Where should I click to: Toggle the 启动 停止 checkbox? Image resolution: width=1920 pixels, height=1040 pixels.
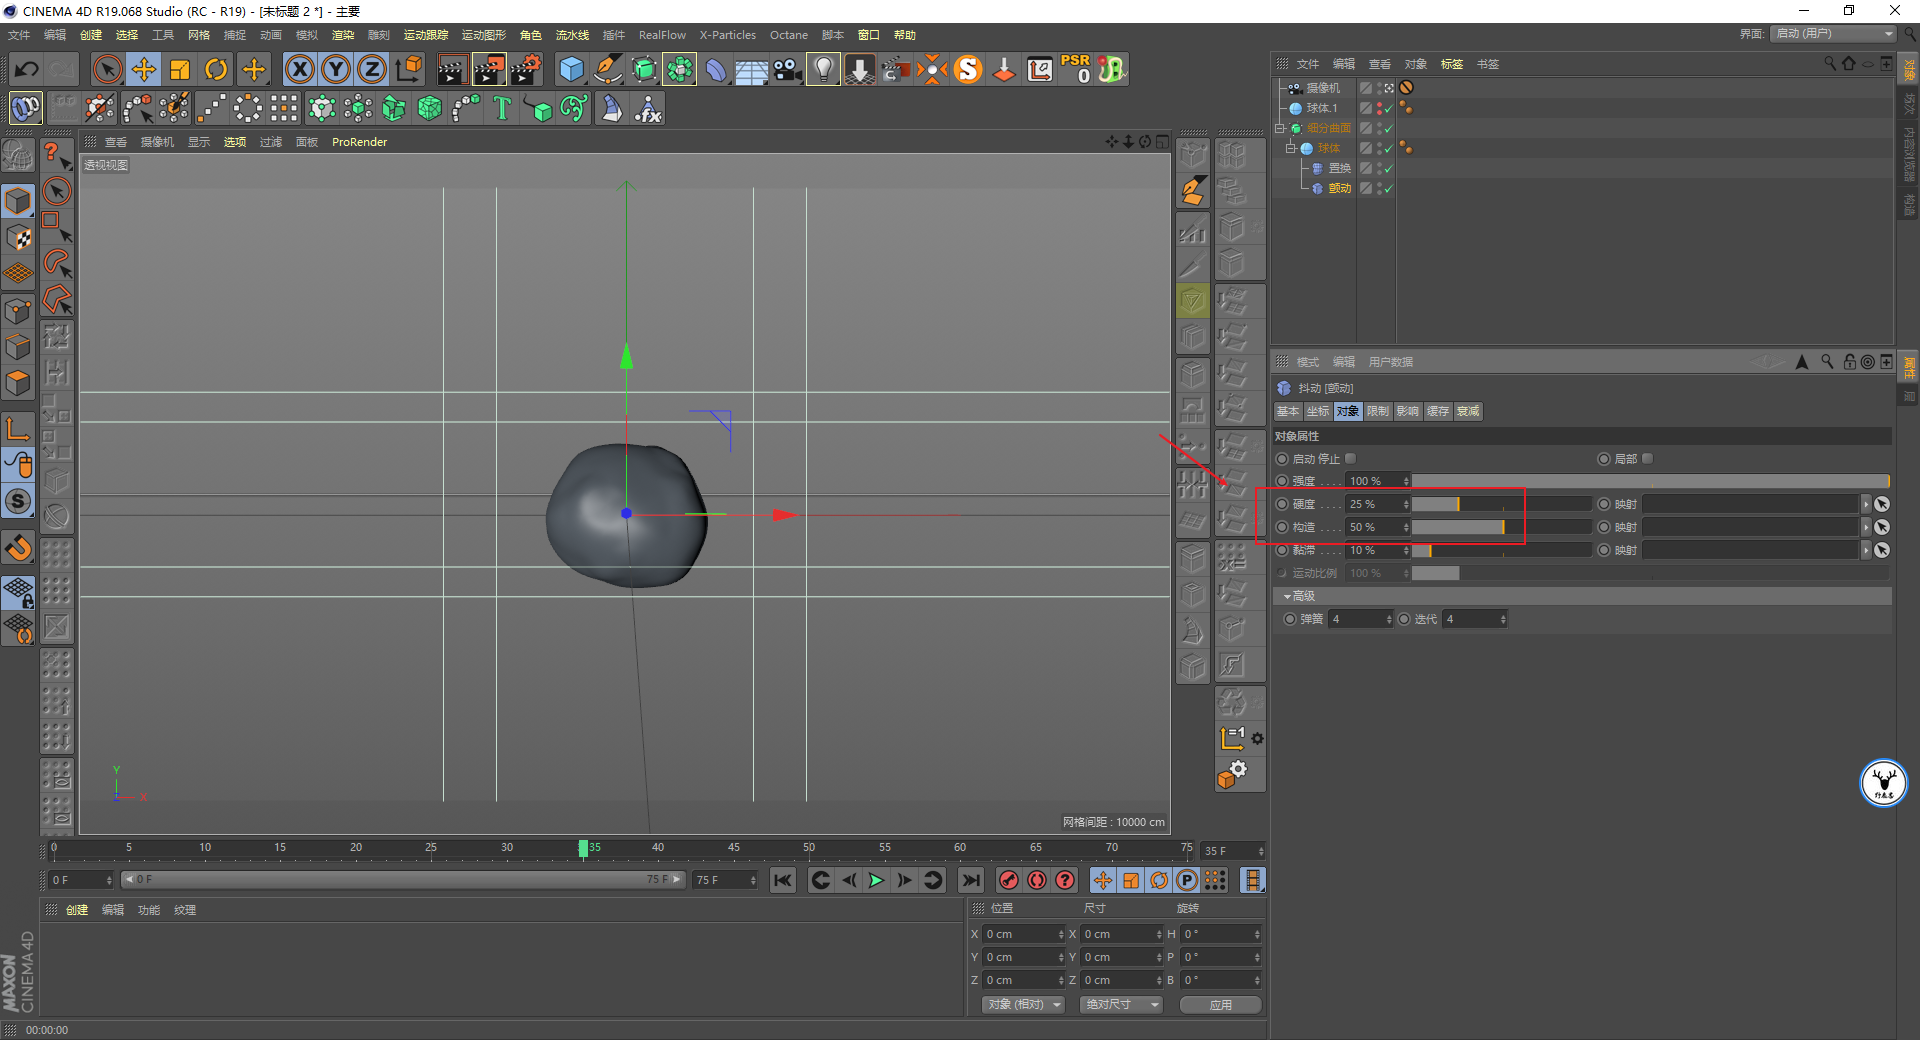[x=1350, y=459]
